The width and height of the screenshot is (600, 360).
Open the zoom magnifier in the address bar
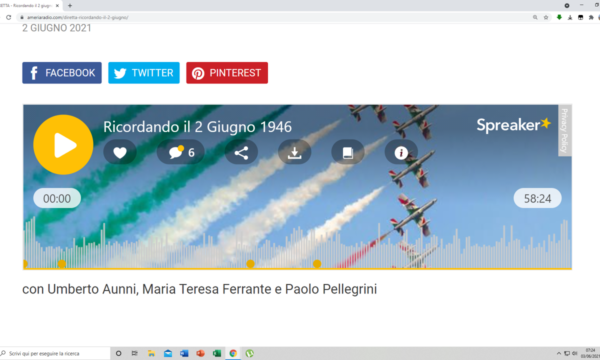click(x=535, y=17)
